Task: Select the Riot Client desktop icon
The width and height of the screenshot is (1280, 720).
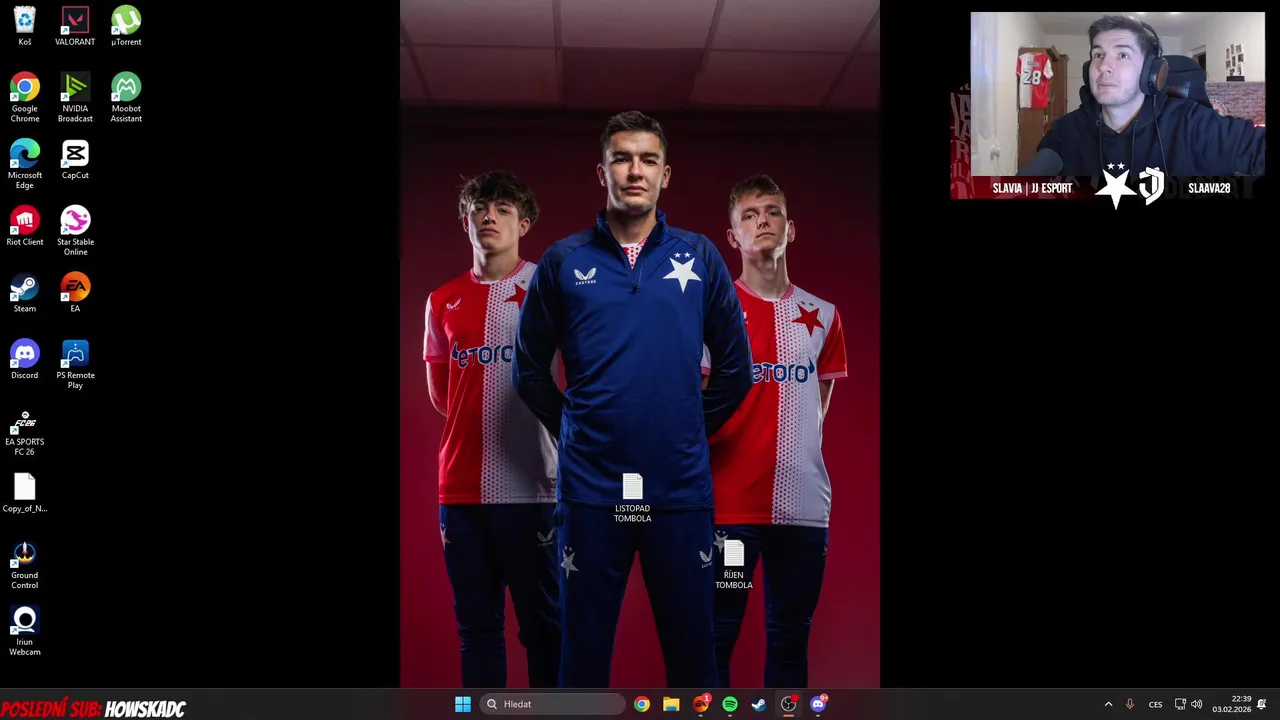Action: 25,227
